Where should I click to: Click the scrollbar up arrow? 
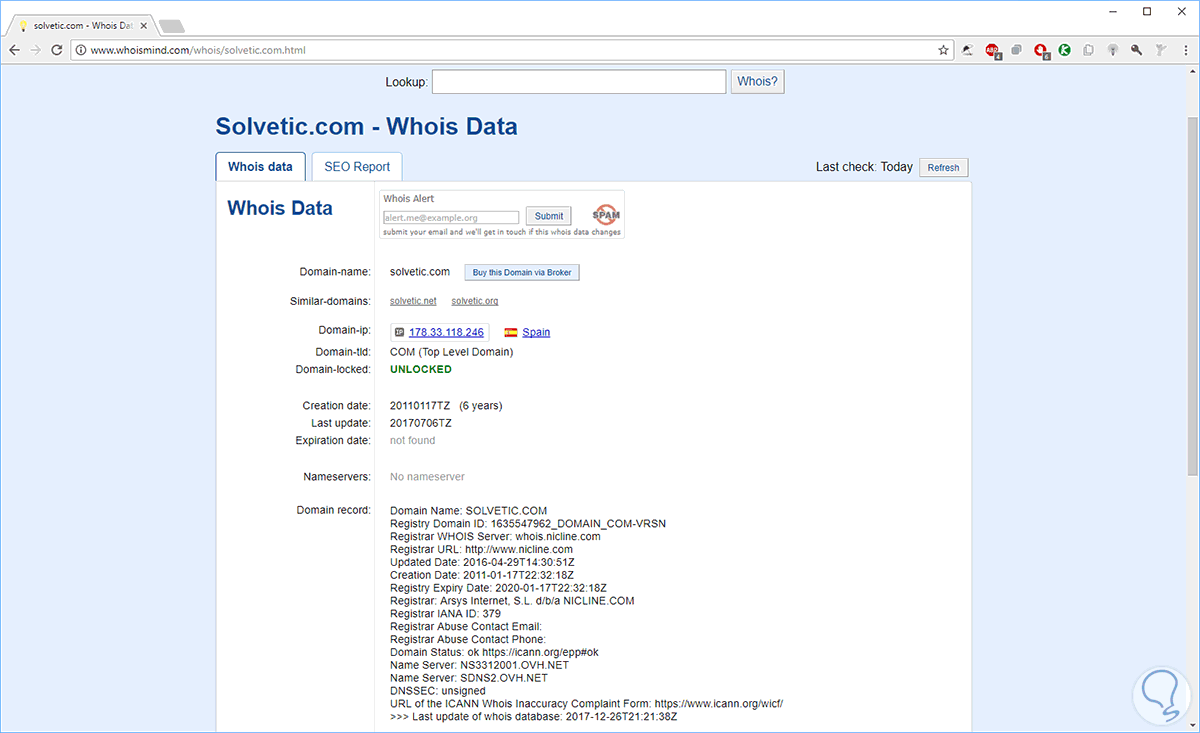(x=1191, y=73)
